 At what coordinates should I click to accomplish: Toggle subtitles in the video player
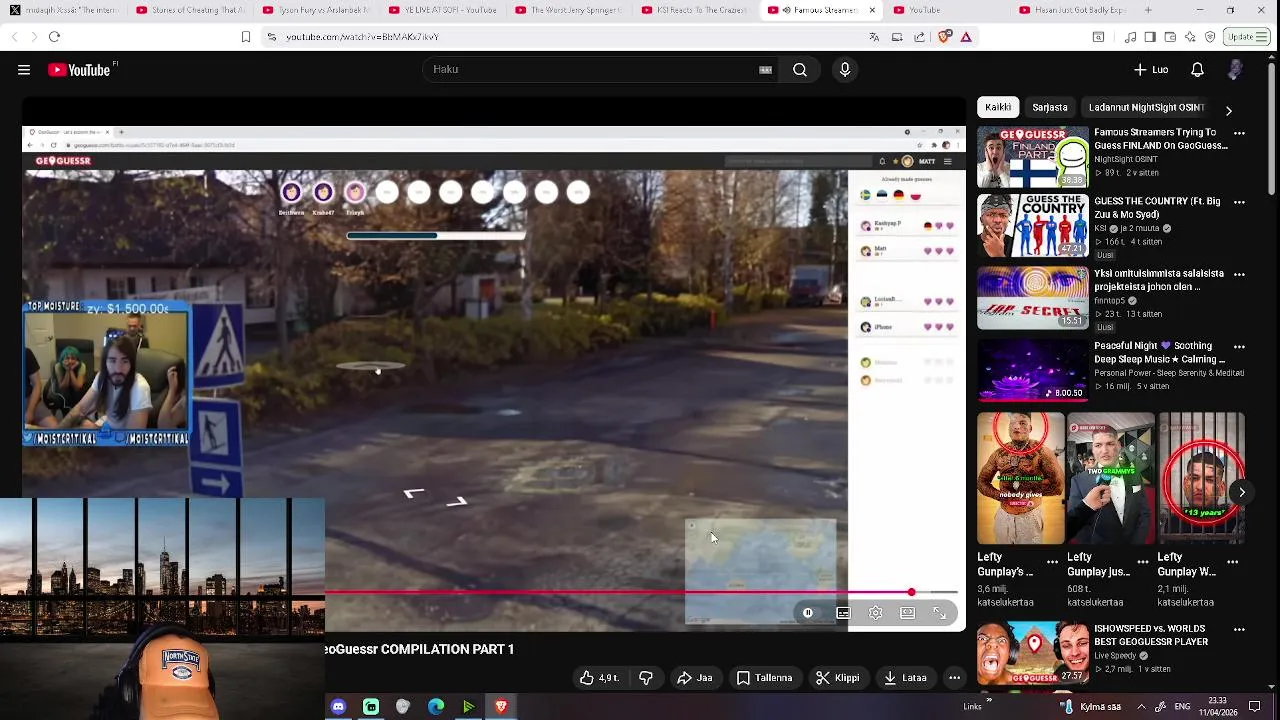coord(843,613)
